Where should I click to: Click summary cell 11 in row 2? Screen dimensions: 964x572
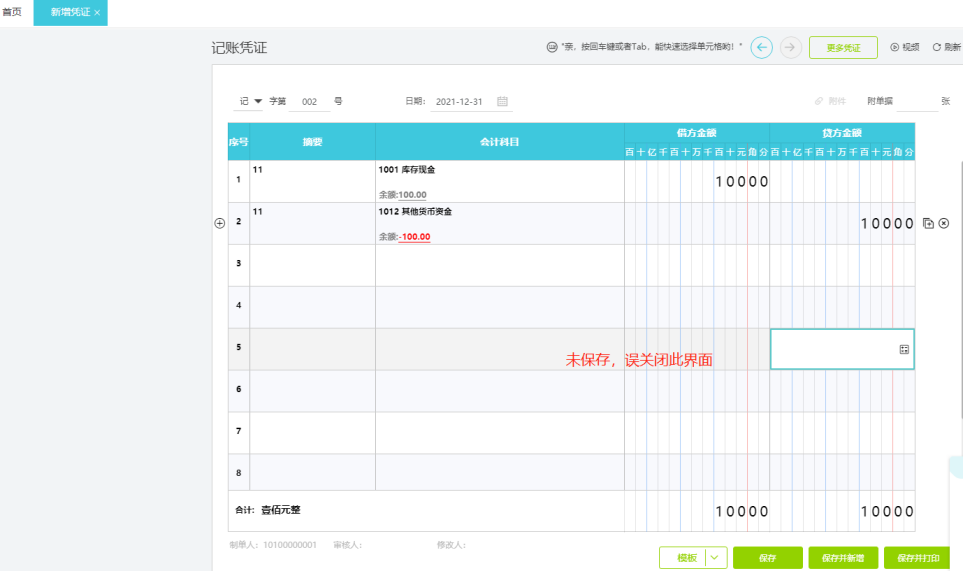pyautogui.click(x=312, y=223)
